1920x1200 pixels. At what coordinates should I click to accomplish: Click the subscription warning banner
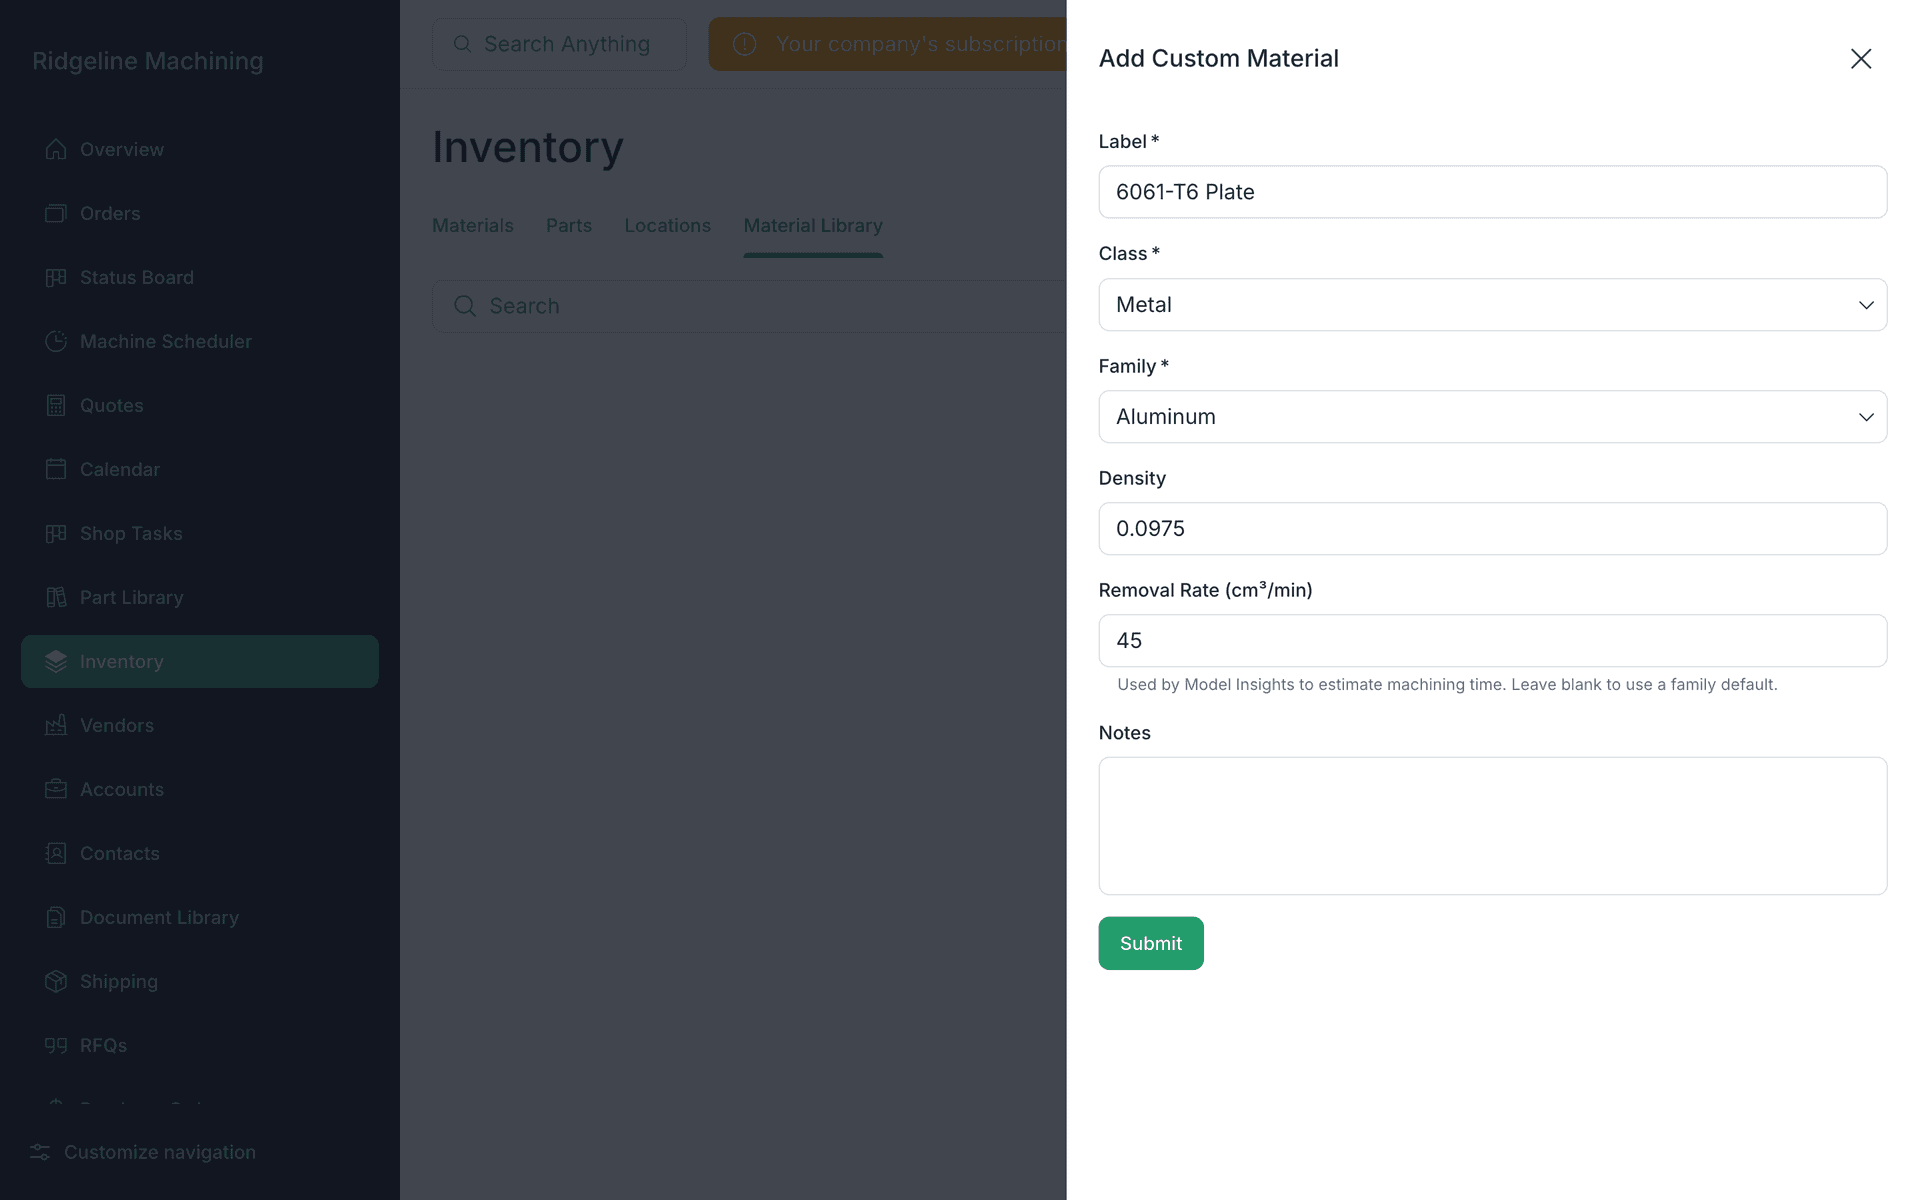(888, 44)
